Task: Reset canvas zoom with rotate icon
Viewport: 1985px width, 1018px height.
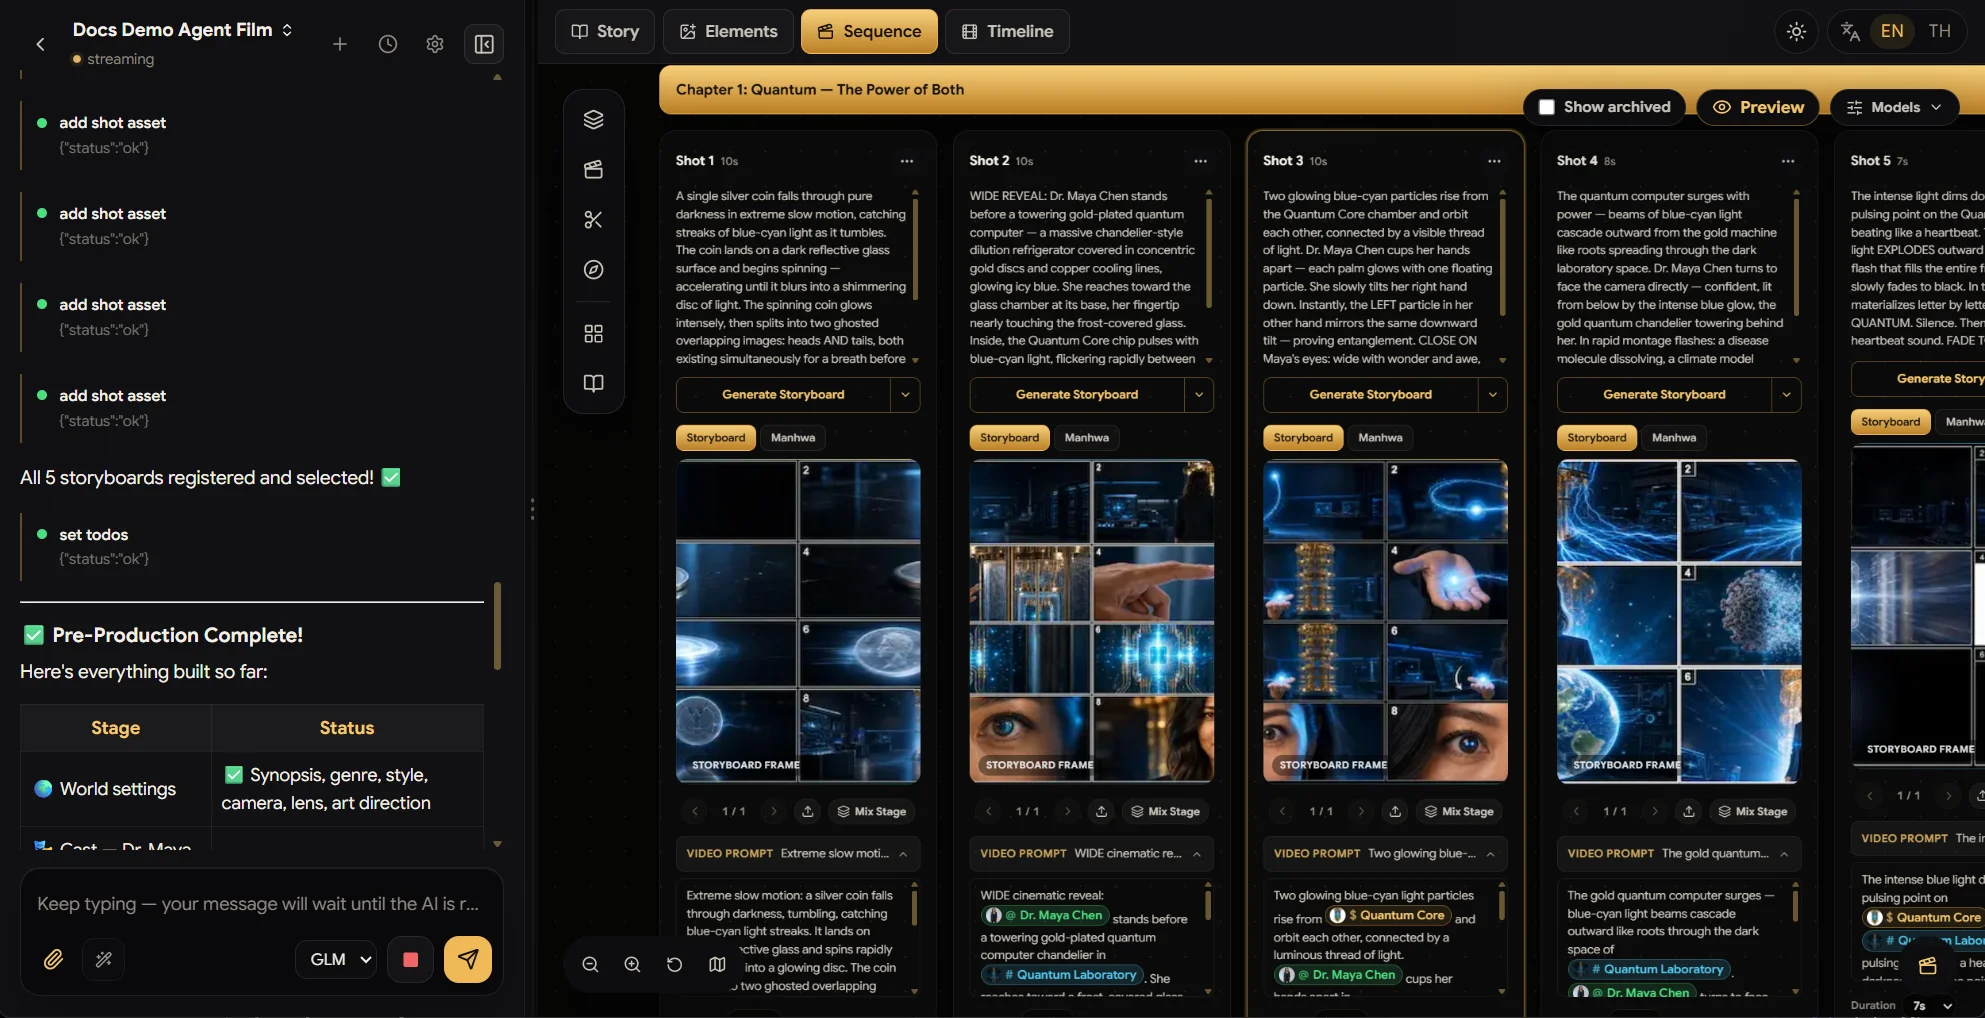Action: (675, 965)
